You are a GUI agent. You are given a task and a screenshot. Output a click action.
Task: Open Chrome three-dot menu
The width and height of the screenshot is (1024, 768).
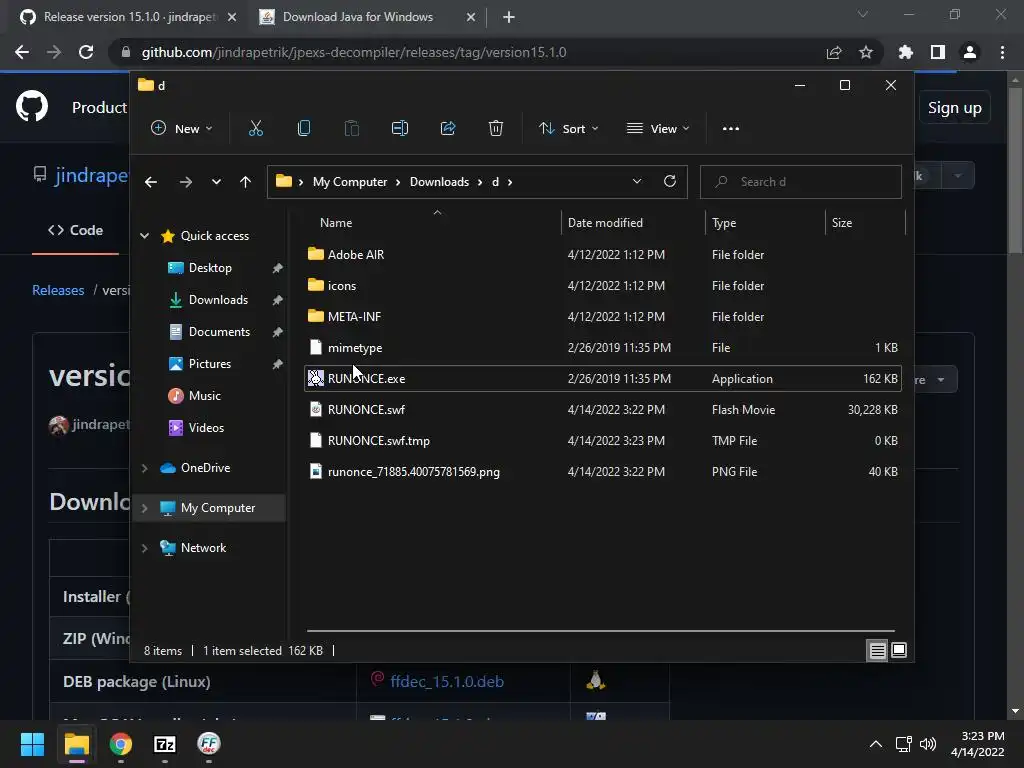pos(1002,52)
